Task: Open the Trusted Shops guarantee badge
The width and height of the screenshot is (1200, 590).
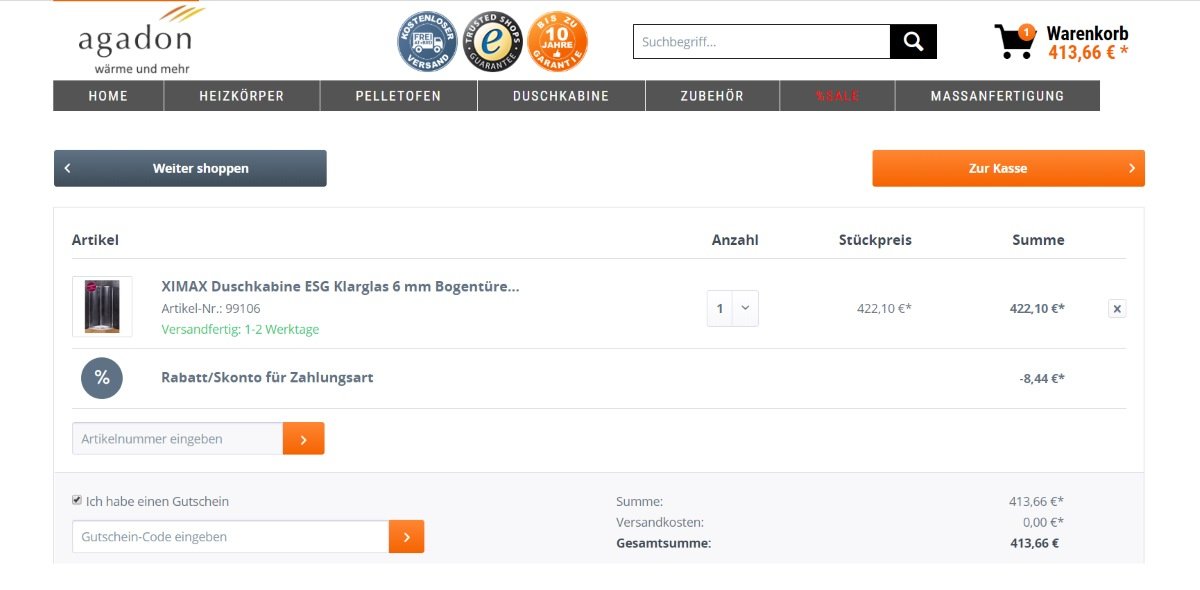Action: 492,42
